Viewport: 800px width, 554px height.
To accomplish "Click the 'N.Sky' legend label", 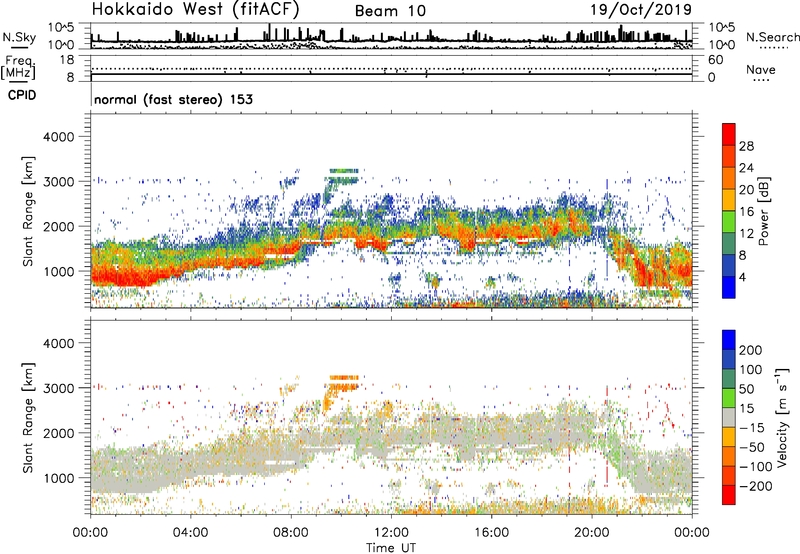I will [19, 37].
